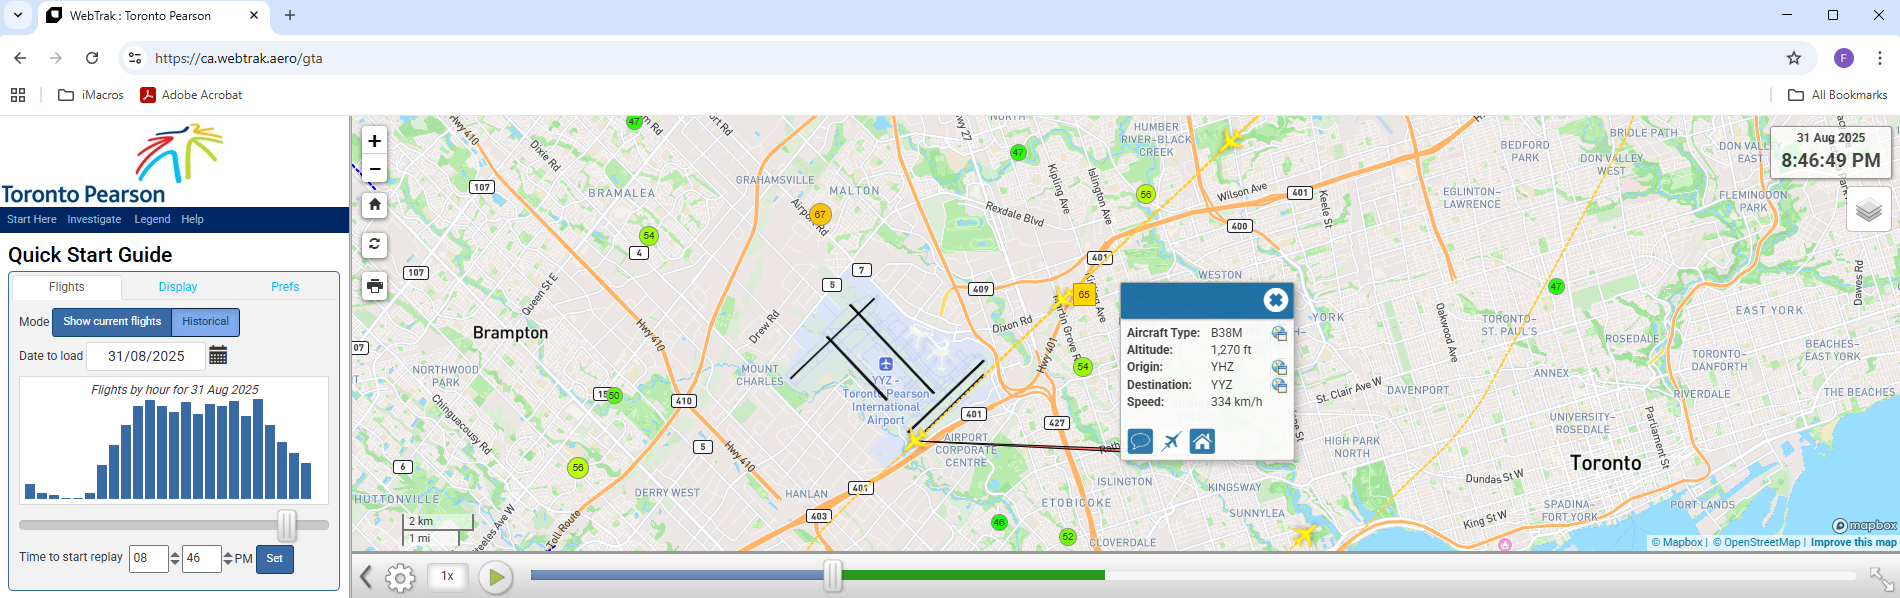Viewport: 1900px width, 598px height.
Task: Close the aircraft info popup
Action: [x=1275, y=300]
